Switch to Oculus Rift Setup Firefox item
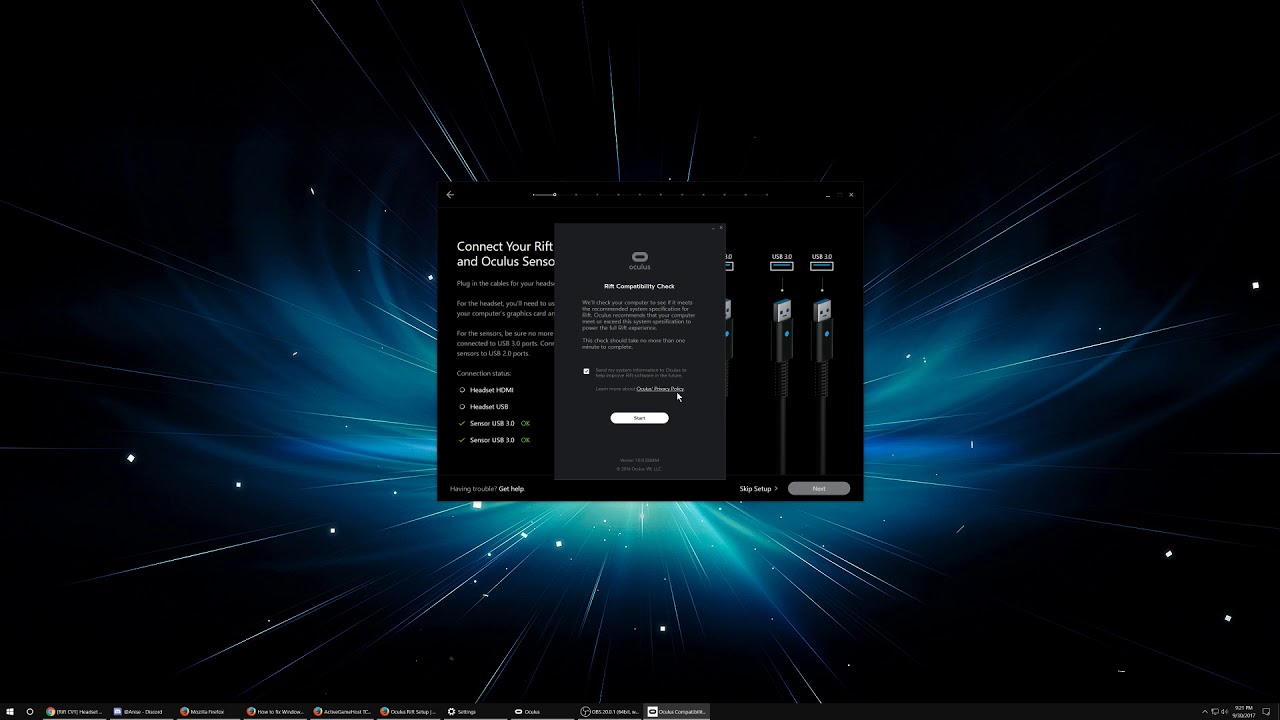The width and height of the screenshot is (1280, 720). point(409,712)
